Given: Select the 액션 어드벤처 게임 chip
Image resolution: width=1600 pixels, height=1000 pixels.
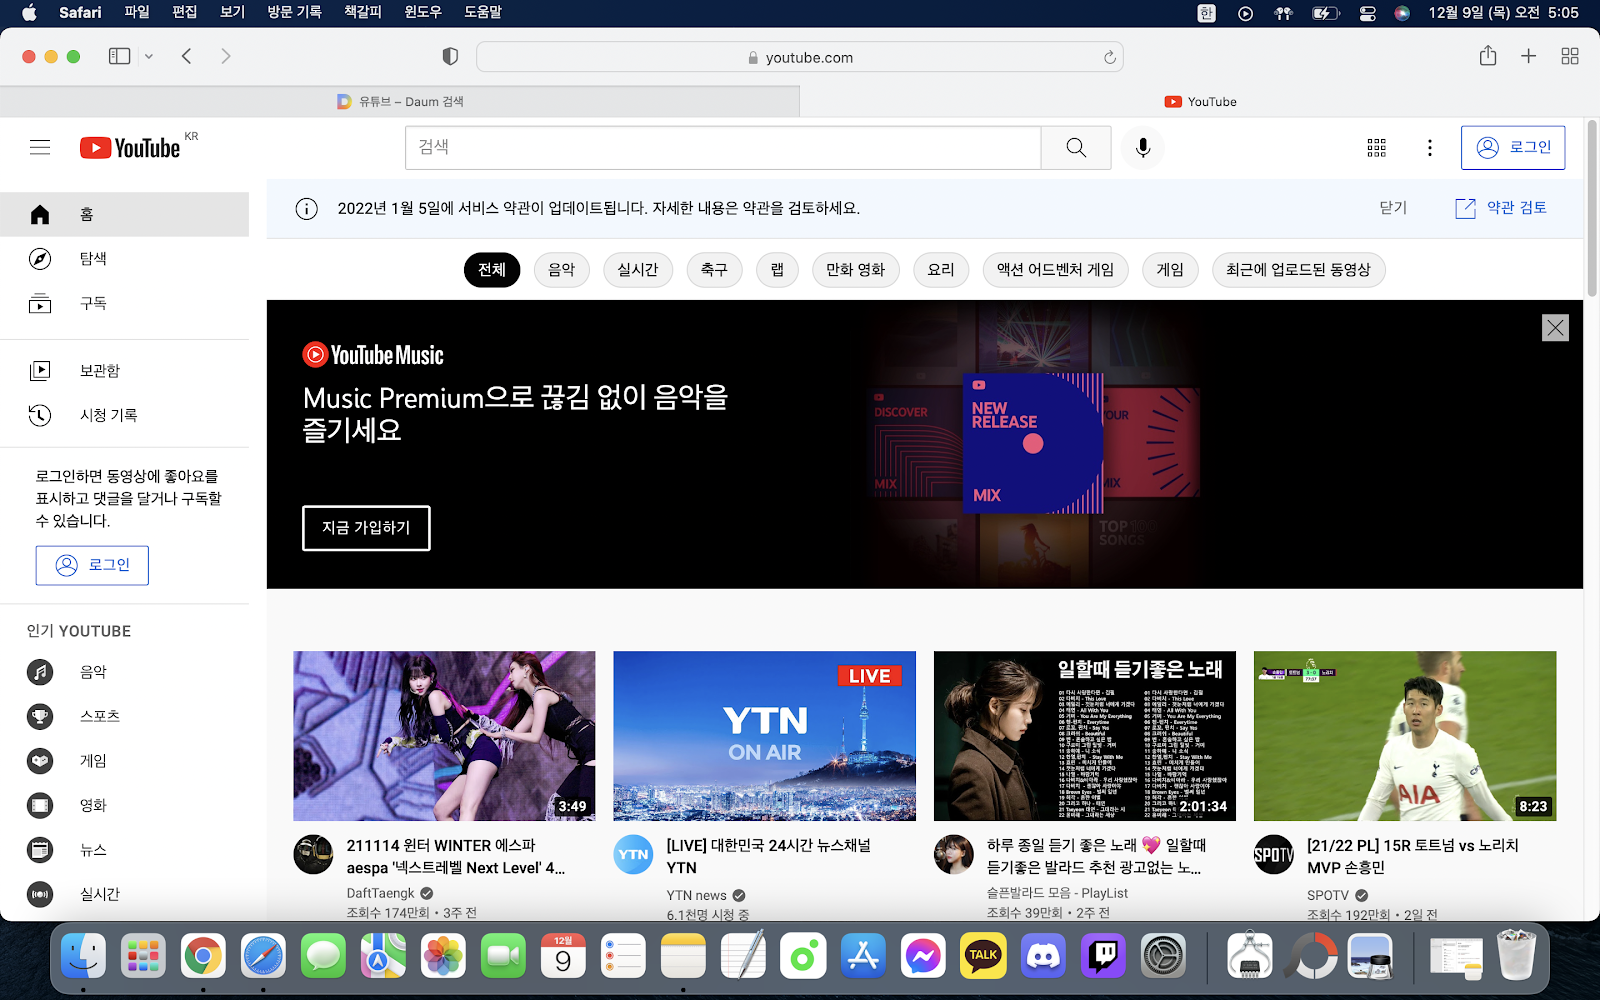Looking at the screenshot, I should coord(1055,270).
